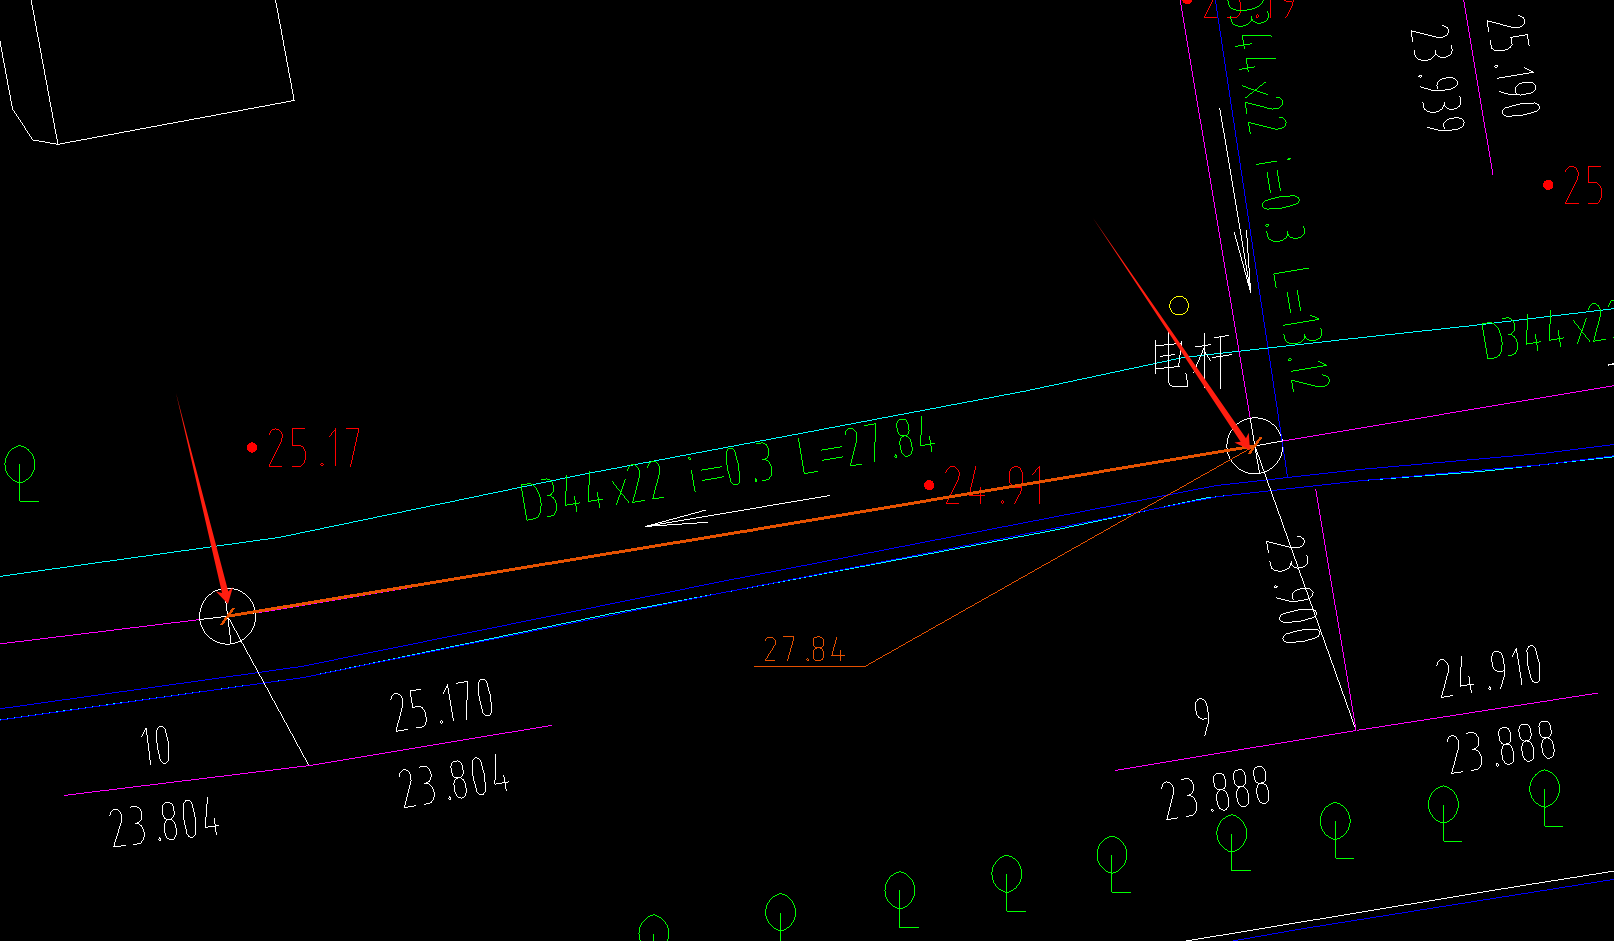Select the 24.910 ground elevation text
1614x941 pixels.
[x=1490, y=672]
